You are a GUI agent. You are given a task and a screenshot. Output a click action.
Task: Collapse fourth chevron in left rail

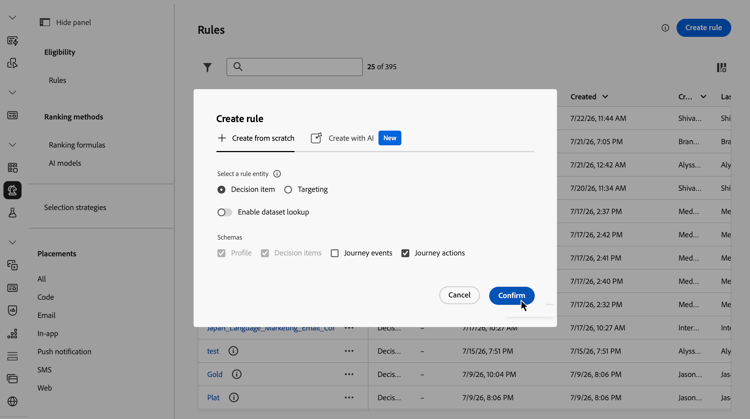tap(12, 242)
